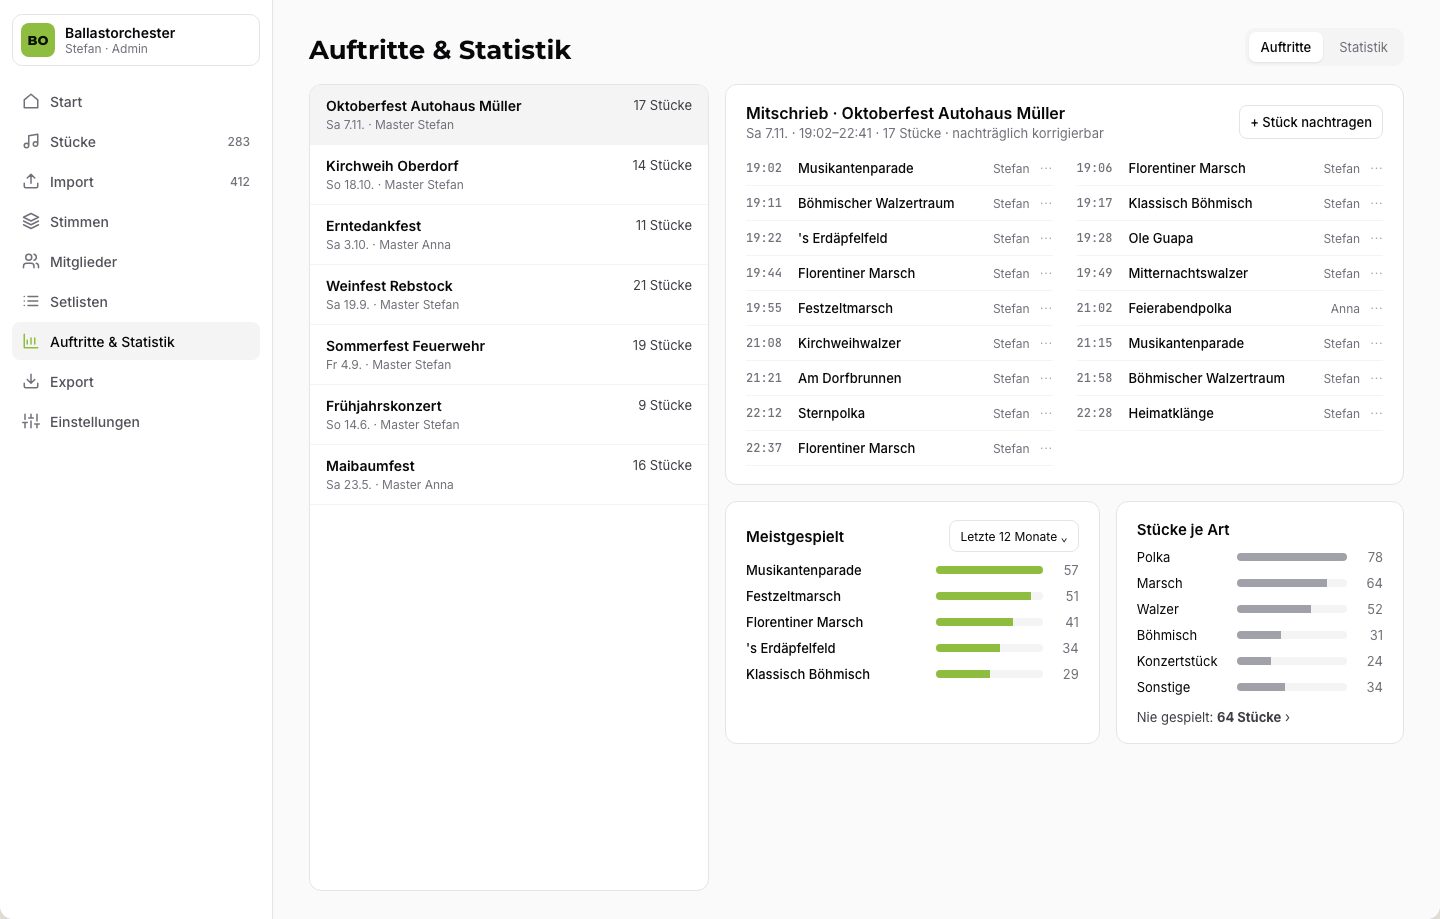Open the more menu for 22:28 Heimatklänge

click(x=1376, y=413)
